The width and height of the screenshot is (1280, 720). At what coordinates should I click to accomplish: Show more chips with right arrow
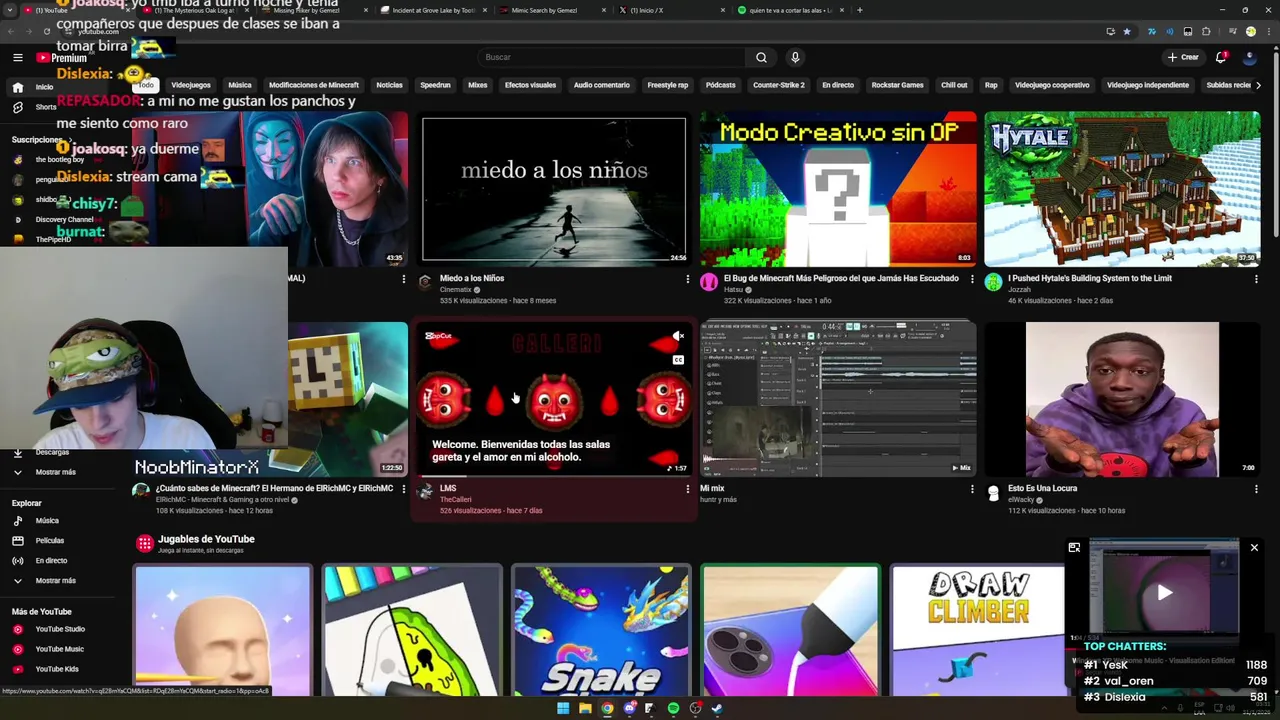point(1258,85)
